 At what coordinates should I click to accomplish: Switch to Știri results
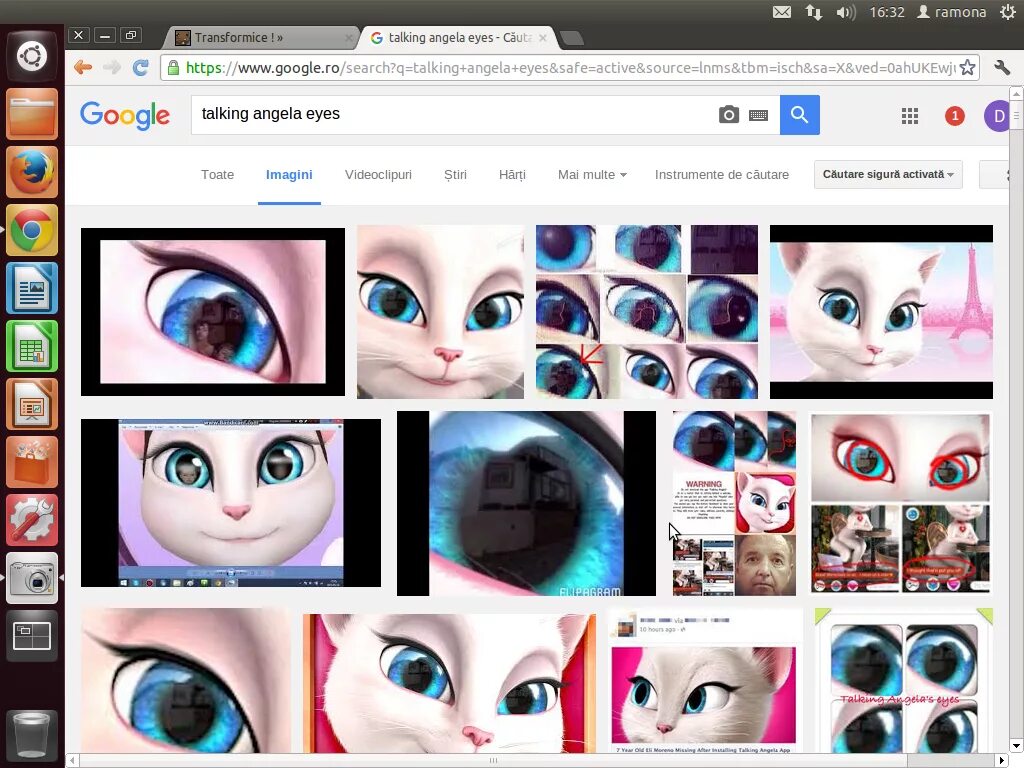455,174
